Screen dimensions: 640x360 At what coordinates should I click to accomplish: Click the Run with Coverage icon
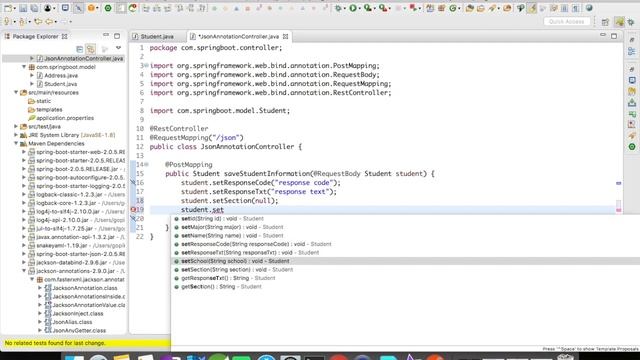coord(367,8)
